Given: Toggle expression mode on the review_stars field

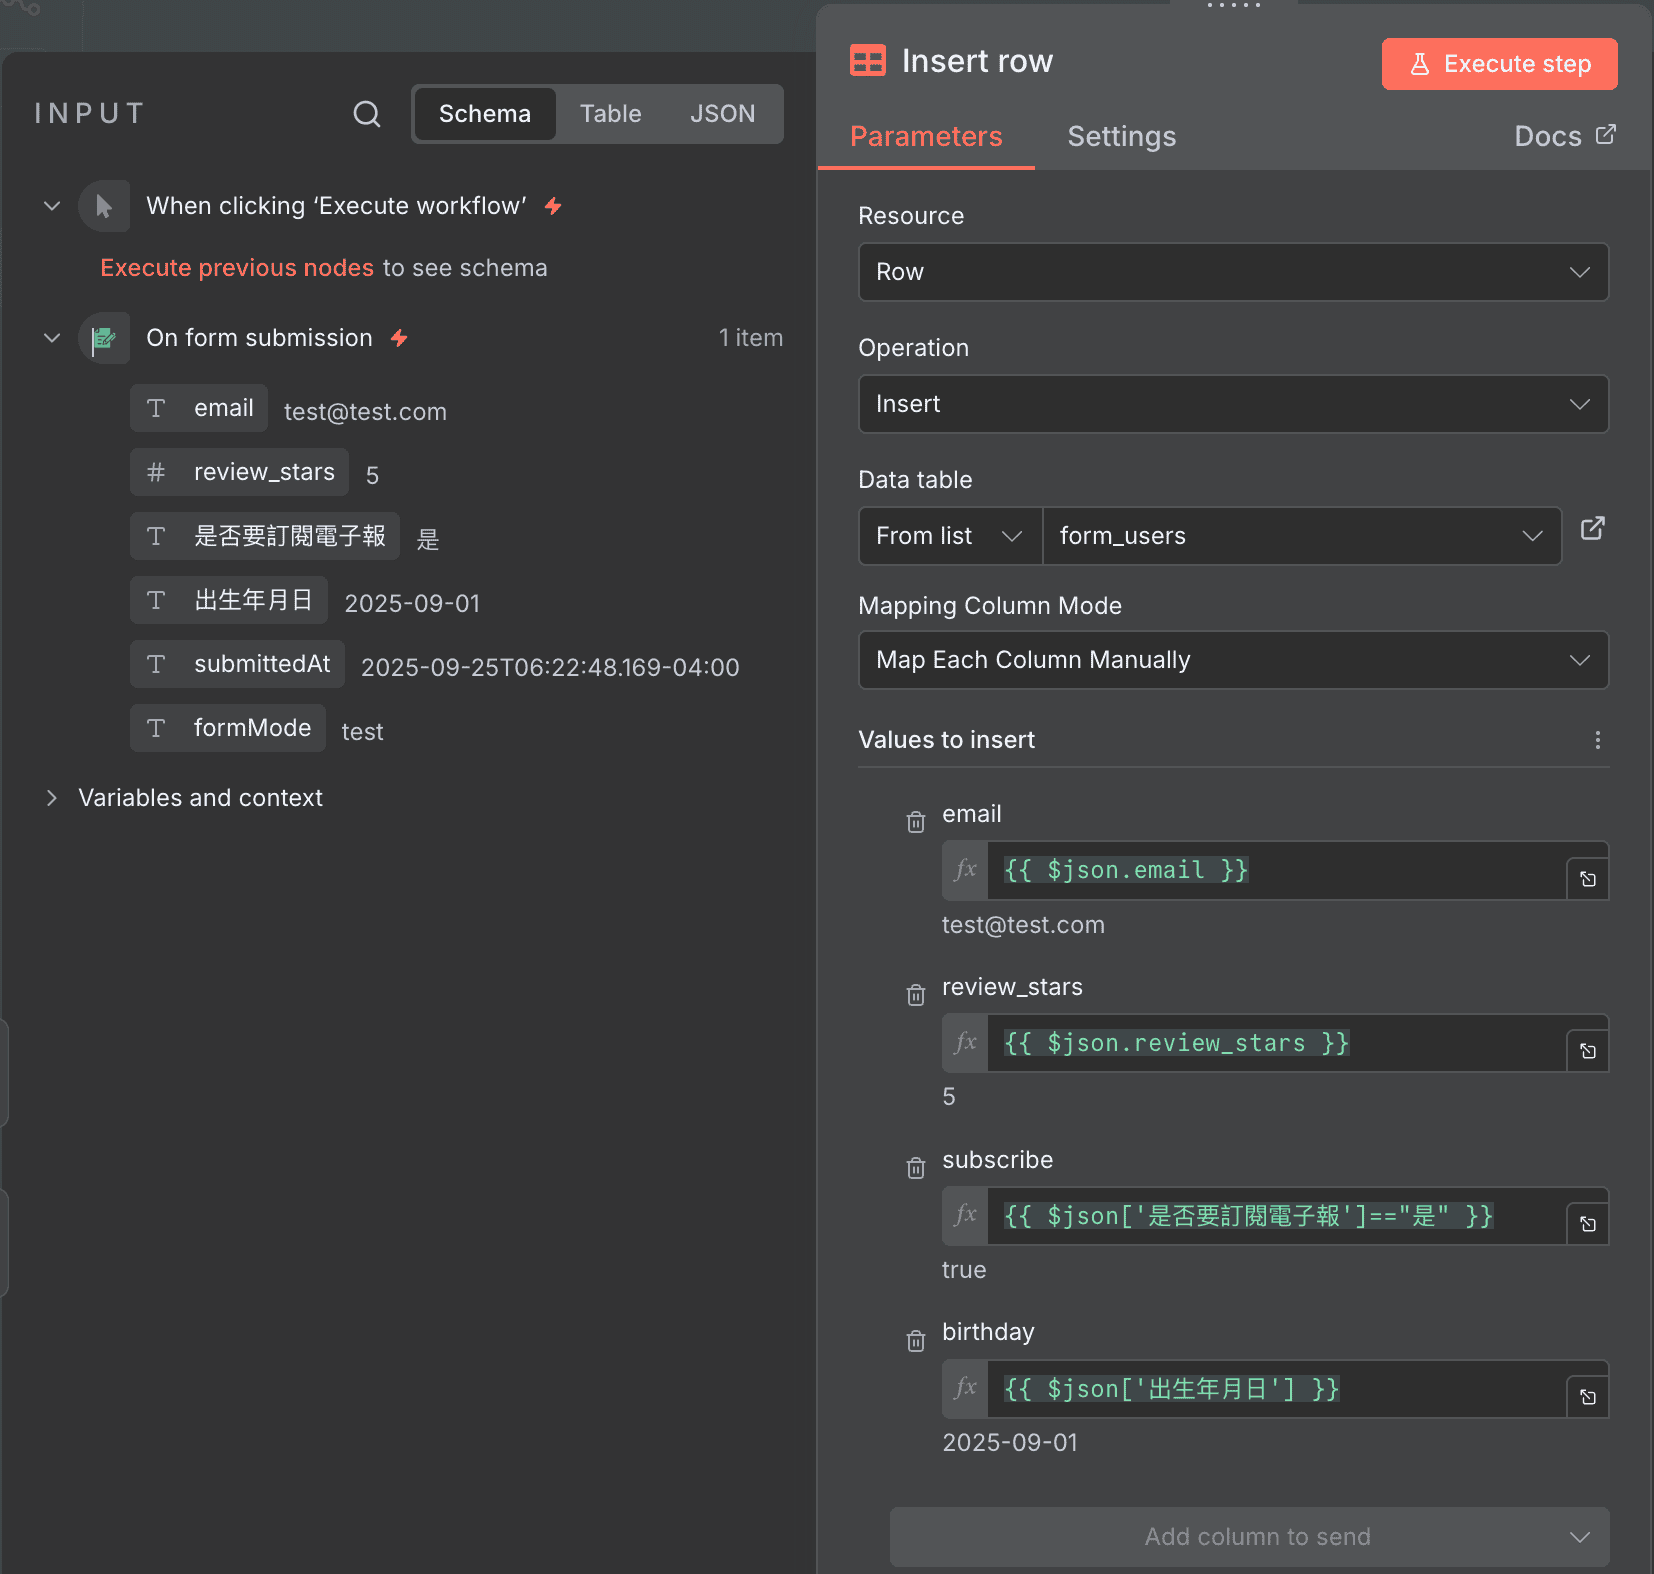Looking at the screenshot, I should pyautogui.click(x=965, y=1043).
